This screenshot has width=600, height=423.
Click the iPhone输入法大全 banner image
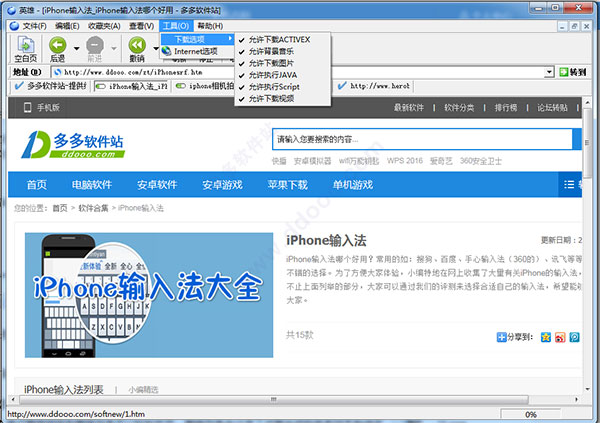pos(149,295)
